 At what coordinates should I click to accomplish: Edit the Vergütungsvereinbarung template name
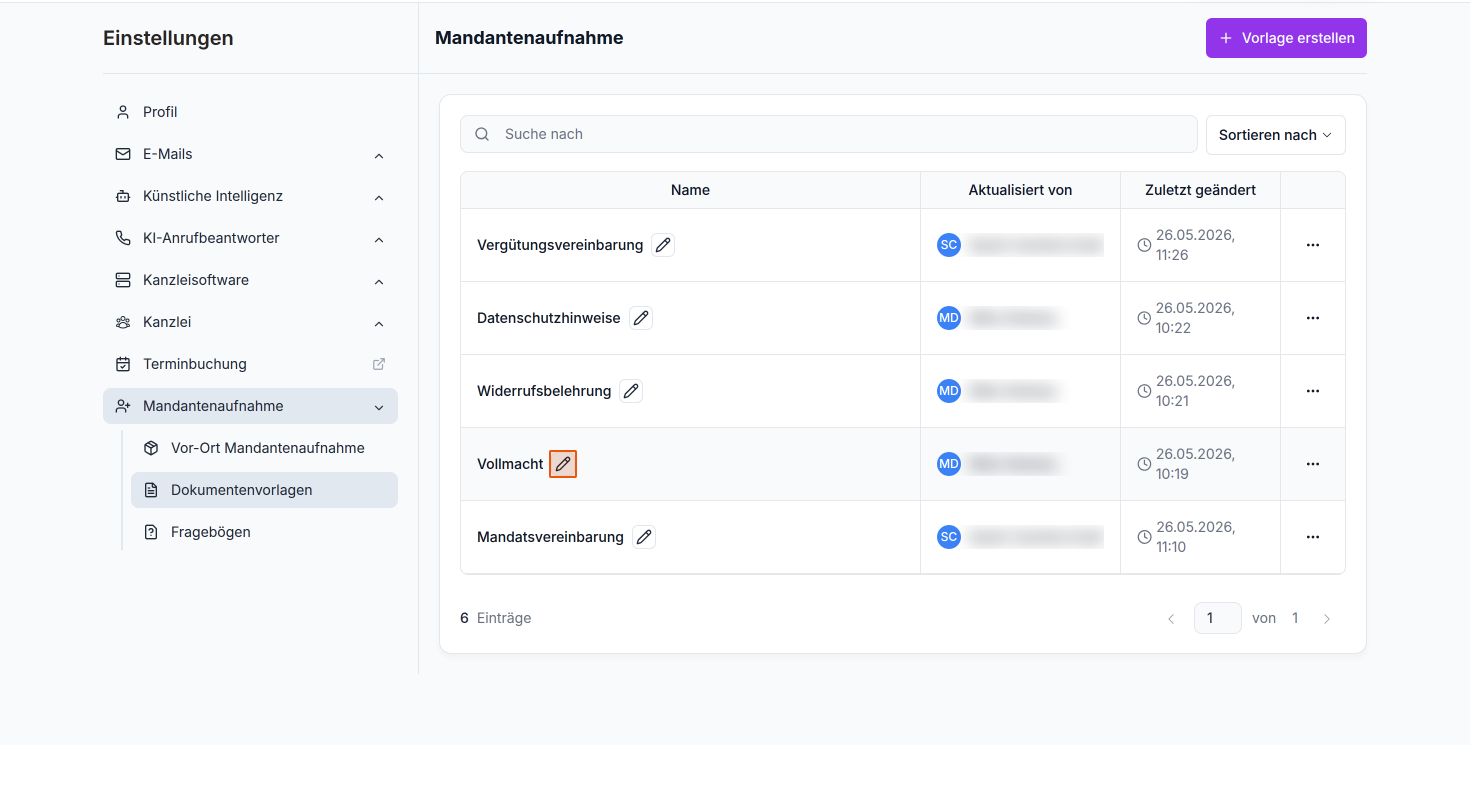tap(663, 245)
